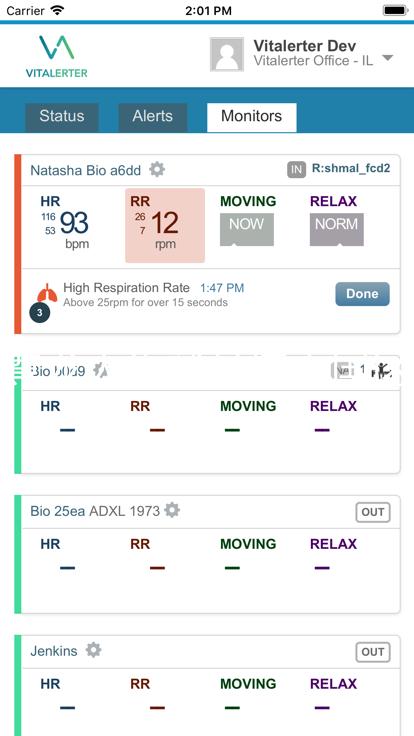The image size is (414, 736).
Task: Tap the MOVING NOW status indicator
Action: tap(247, 230)
